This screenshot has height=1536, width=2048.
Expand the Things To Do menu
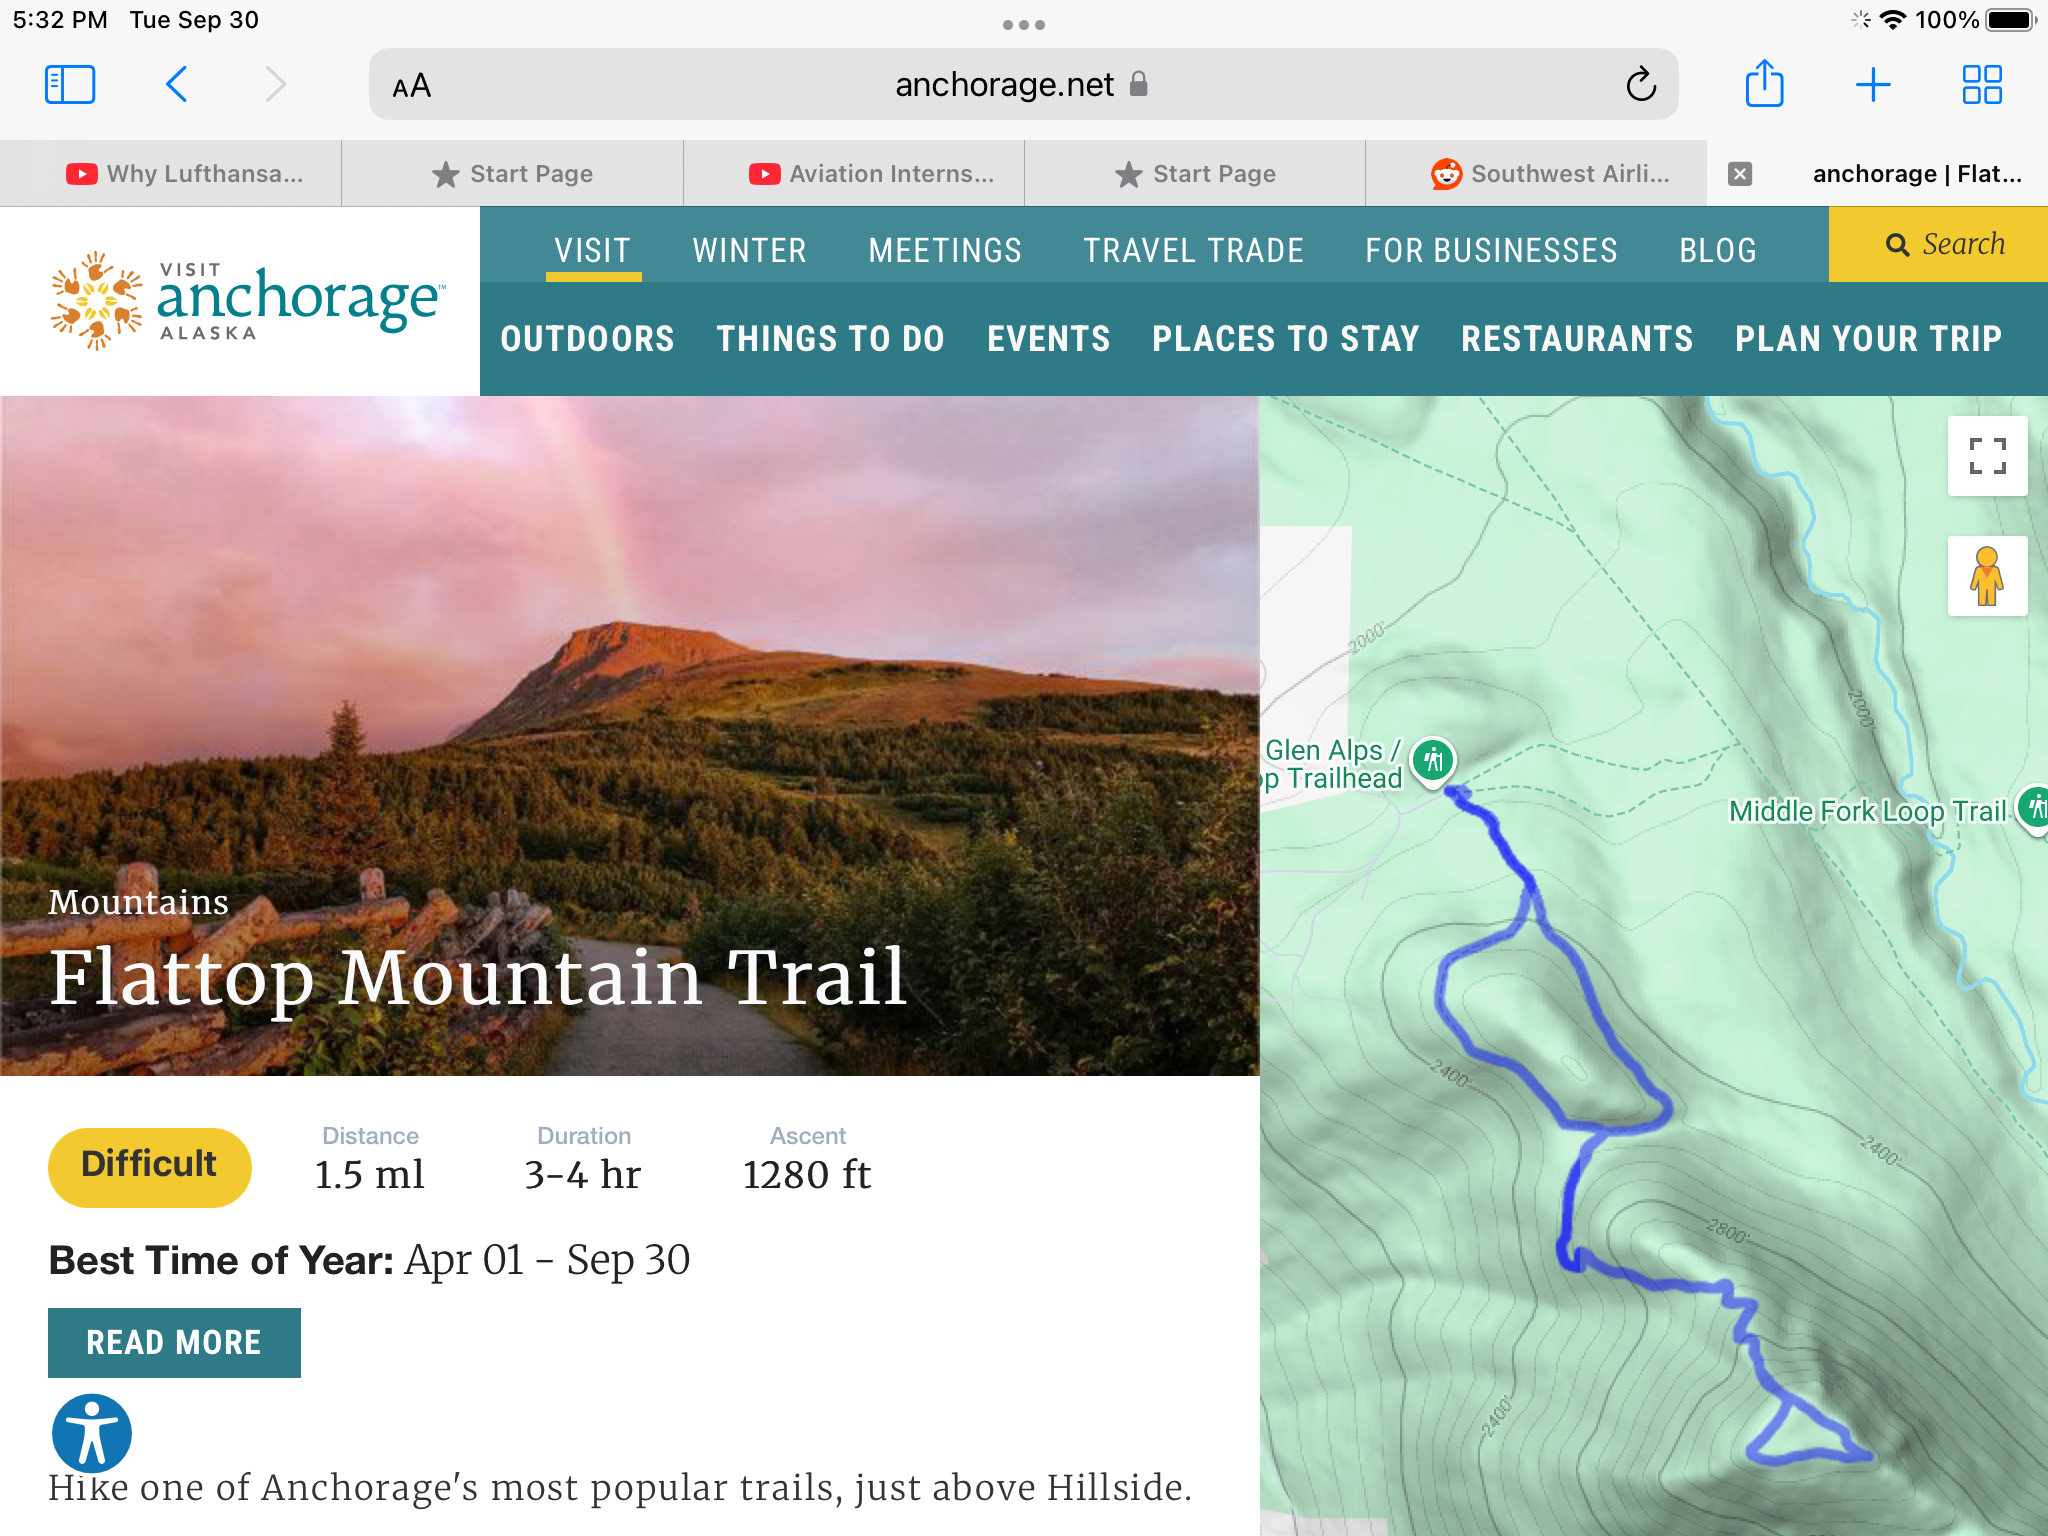(830, 339)
